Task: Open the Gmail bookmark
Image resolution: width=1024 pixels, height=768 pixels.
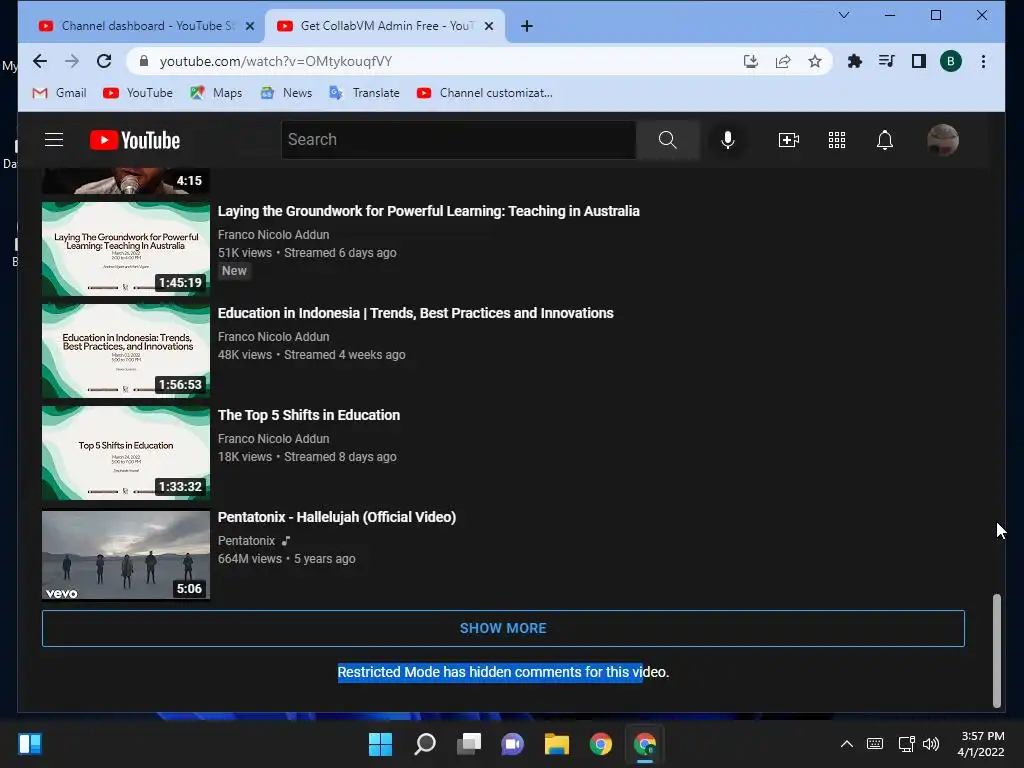Action: pos(59,93)
